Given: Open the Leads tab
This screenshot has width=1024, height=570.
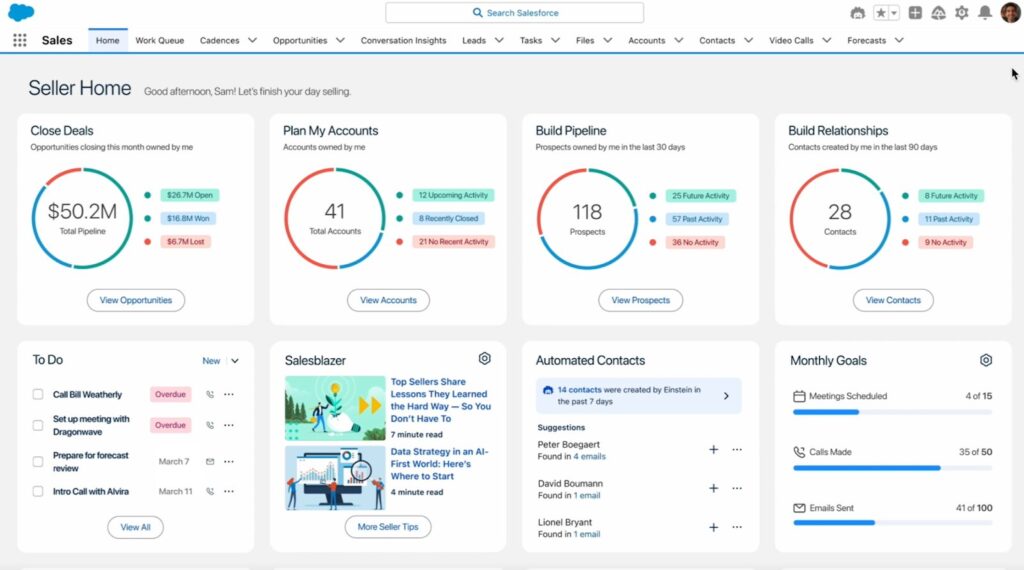Looking at the screenshot, I should point(474,40).
